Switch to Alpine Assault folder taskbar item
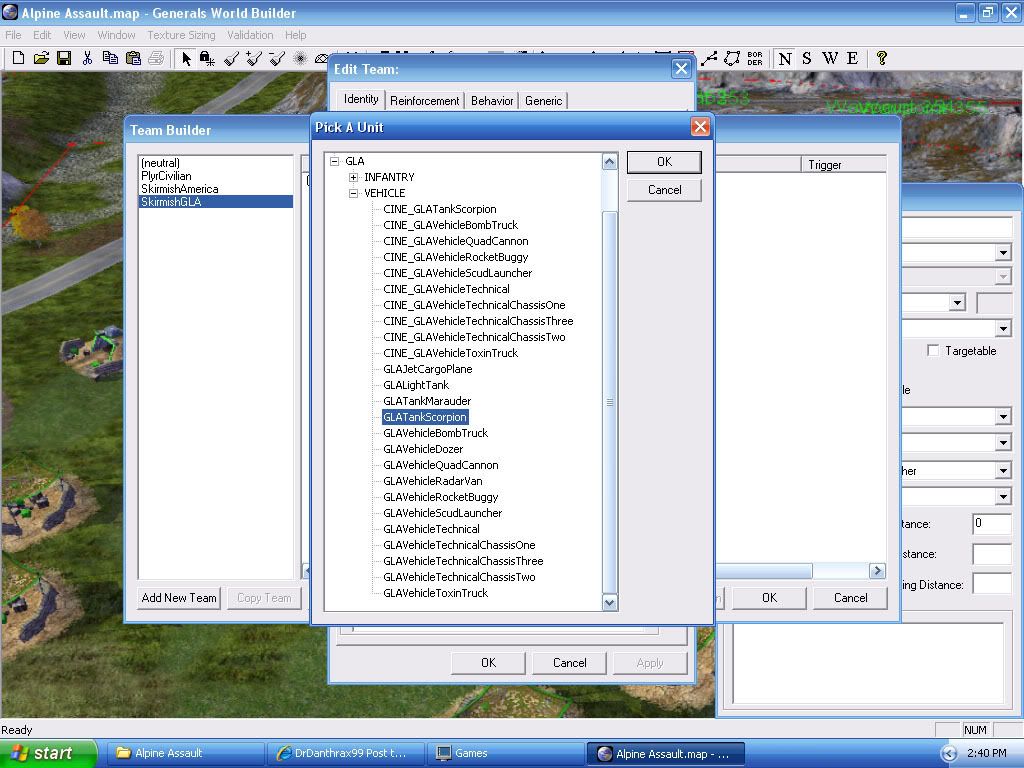 click(185, 753)
